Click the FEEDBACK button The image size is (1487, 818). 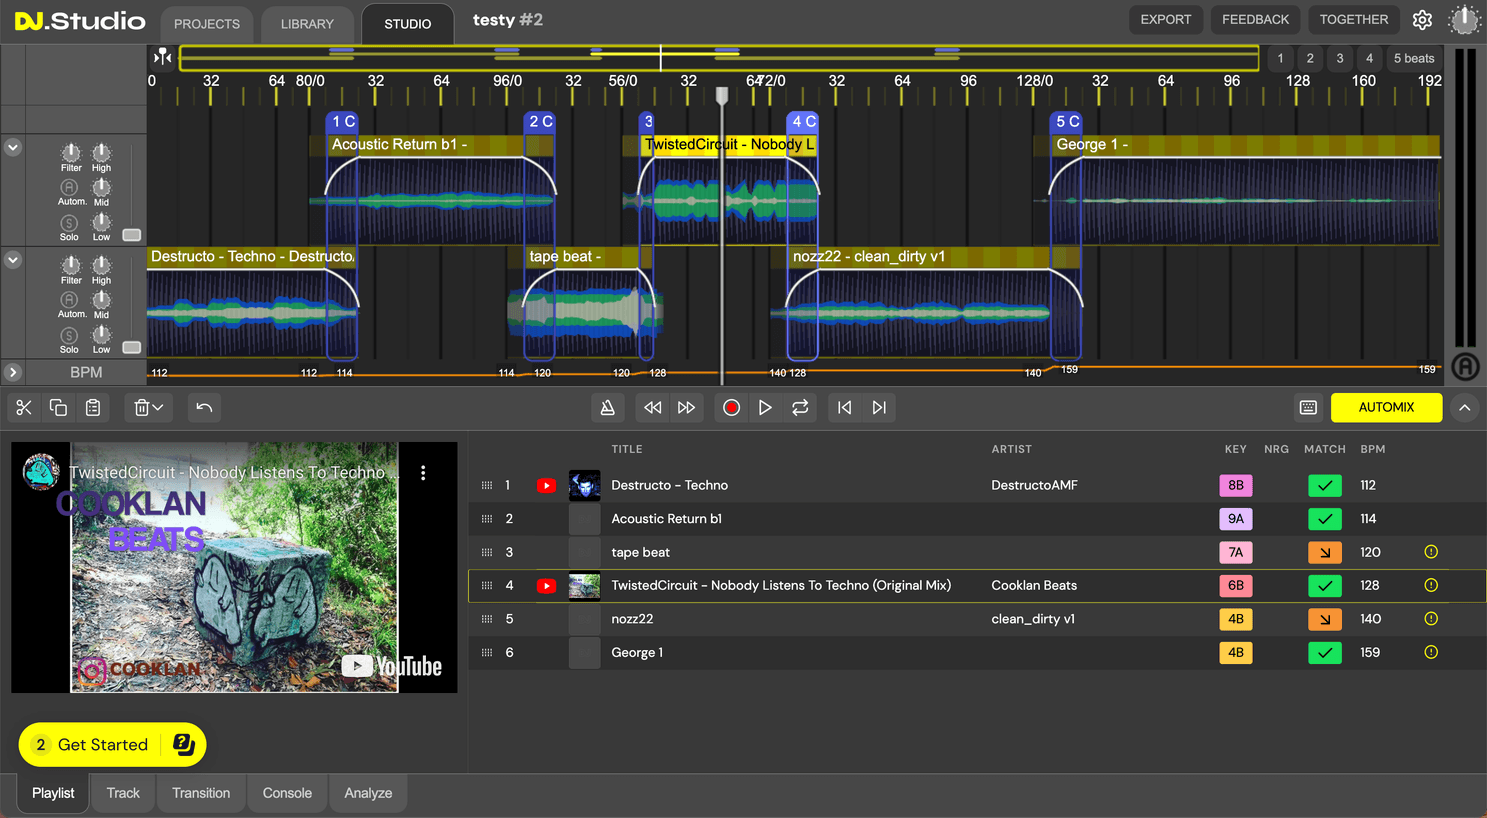pyautogui.click(x=1255, y=19)
